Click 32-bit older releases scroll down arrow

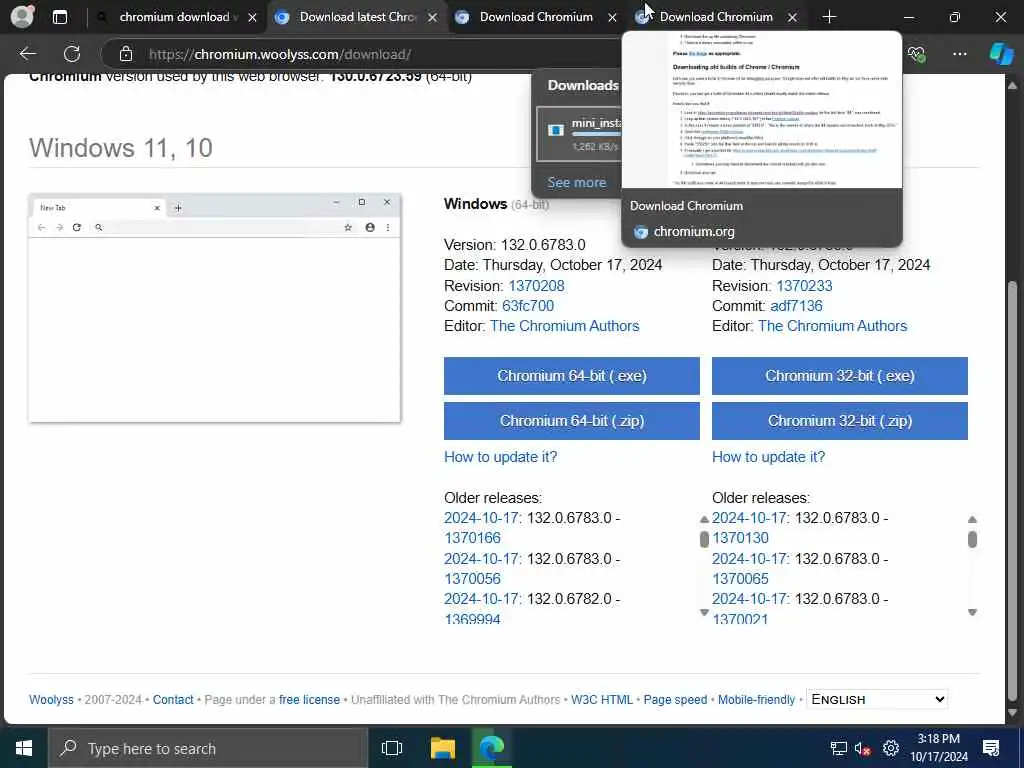pyautogui.click(x=972, y=612)
